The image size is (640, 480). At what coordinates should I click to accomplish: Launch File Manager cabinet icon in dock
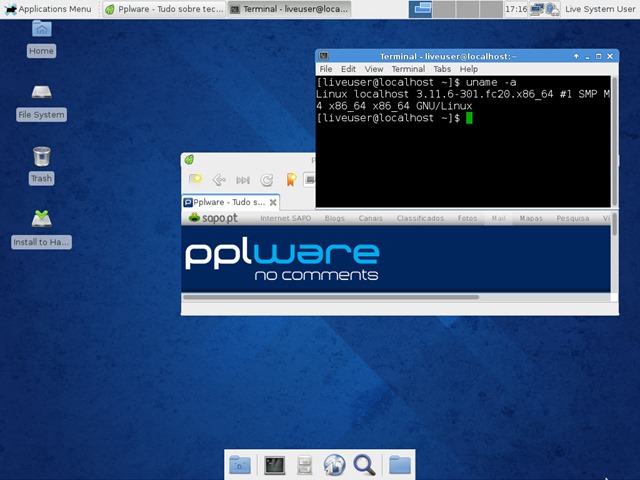304,464
